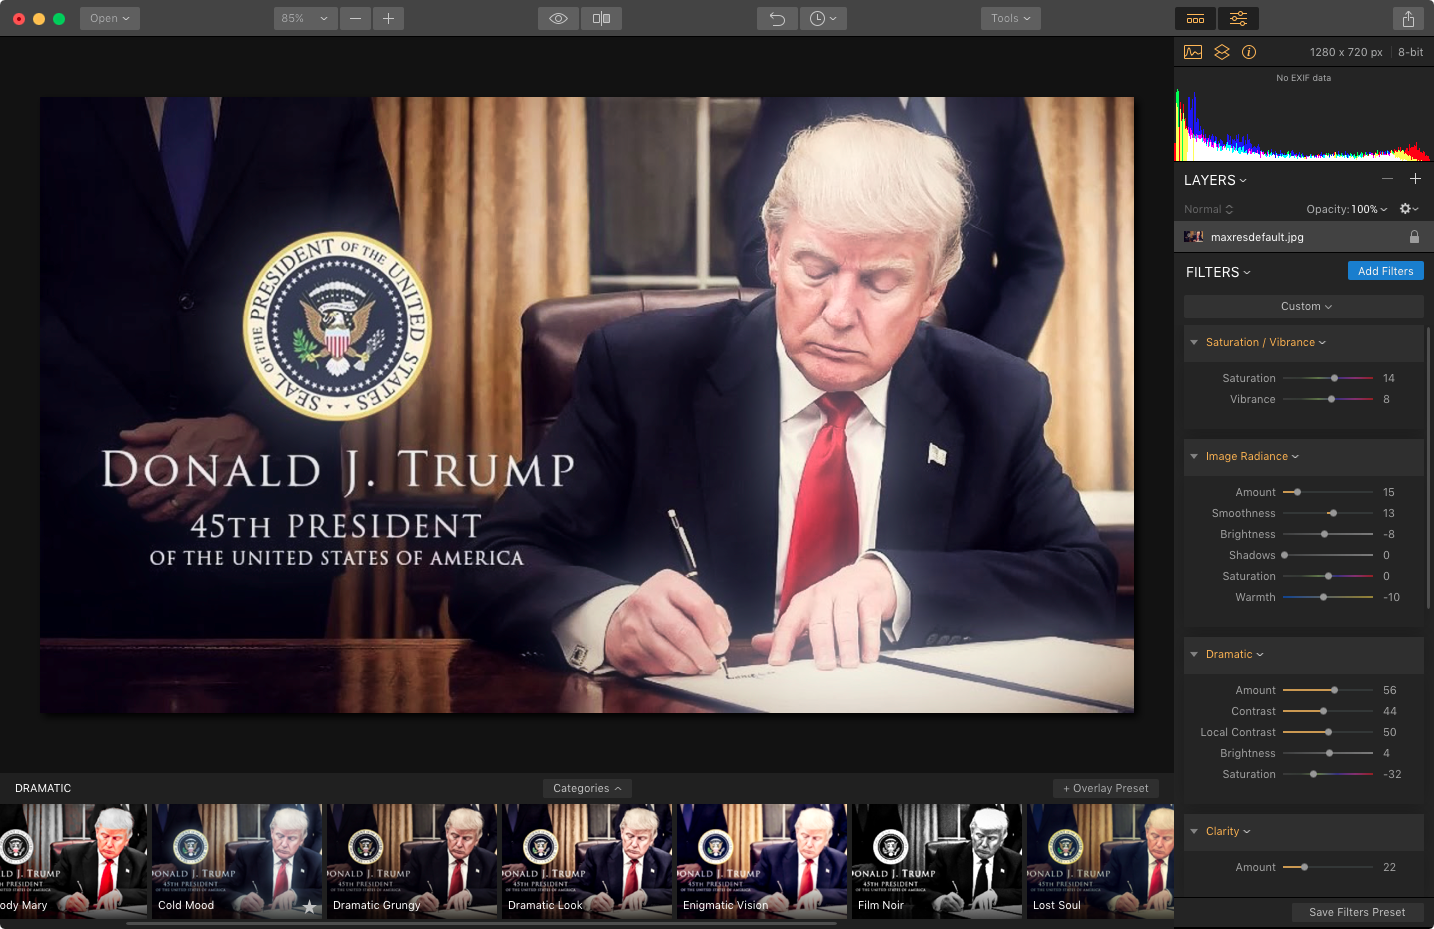Favorite Cold Mood with the star icon

point(309,907)
